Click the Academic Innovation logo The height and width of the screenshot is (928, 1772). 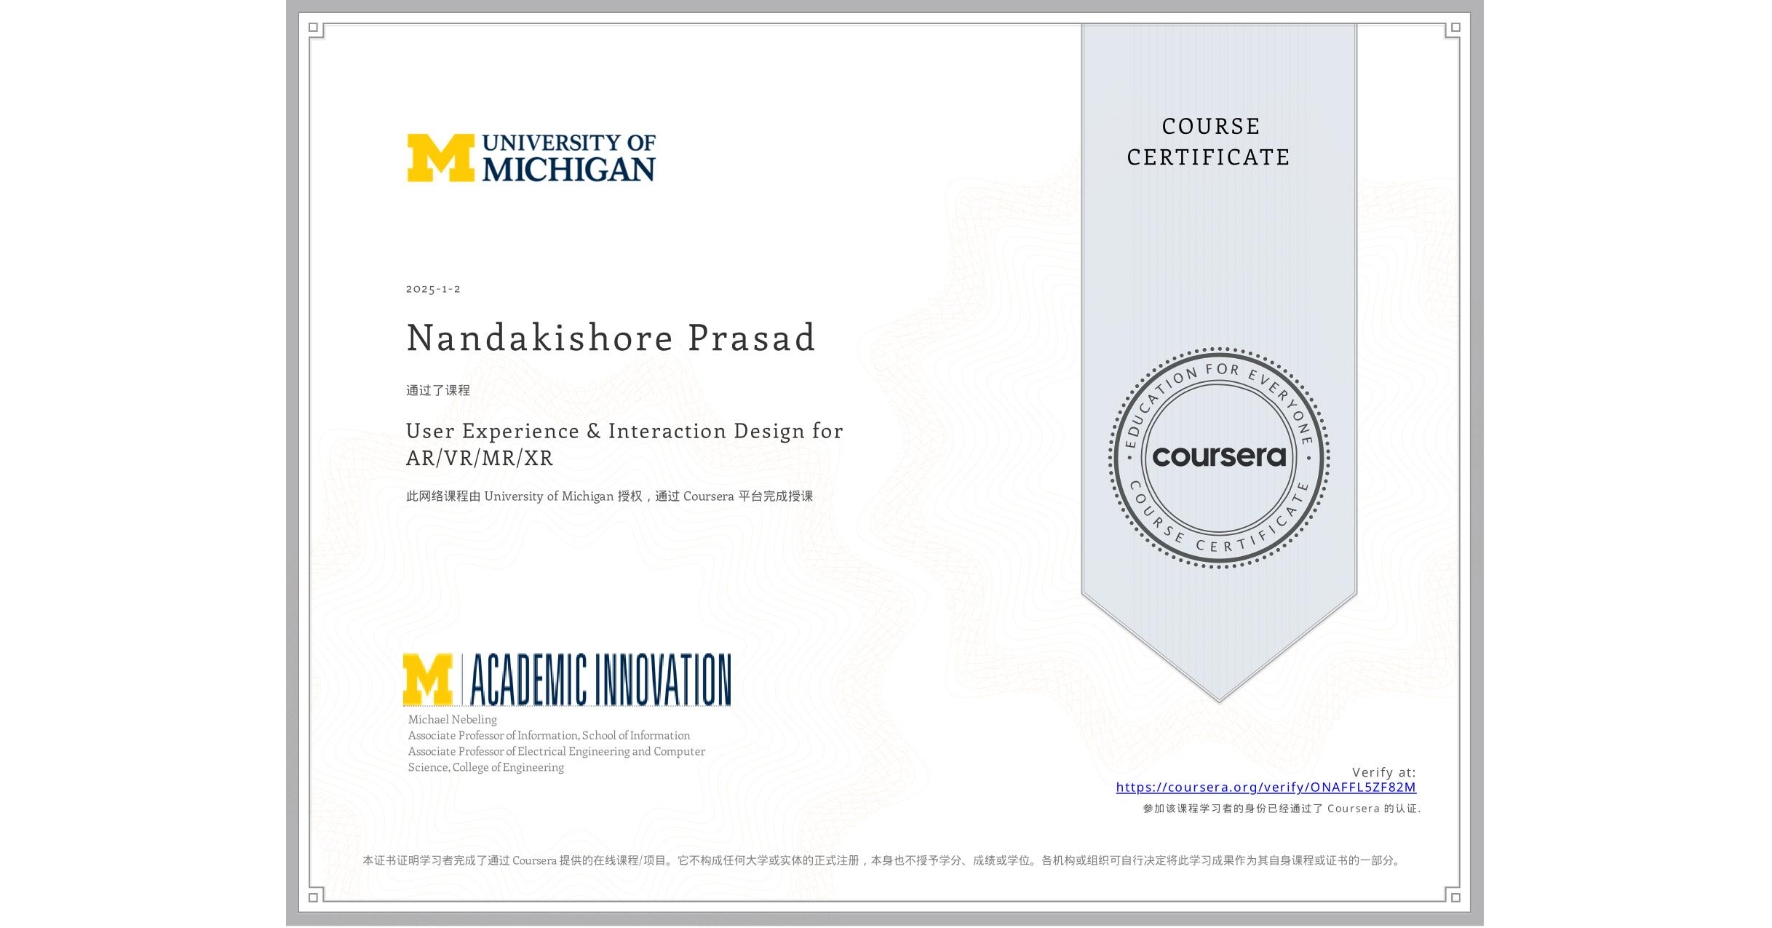[x=567, y=680]
